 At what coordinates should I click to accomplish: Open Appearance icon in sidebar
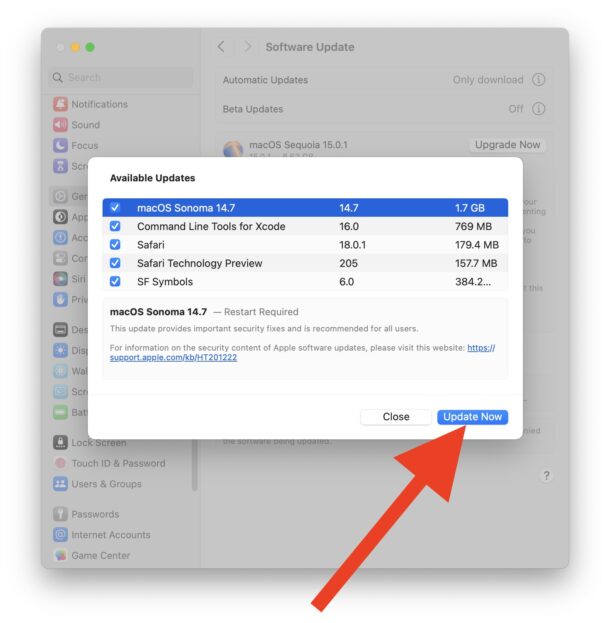point(60,217)
